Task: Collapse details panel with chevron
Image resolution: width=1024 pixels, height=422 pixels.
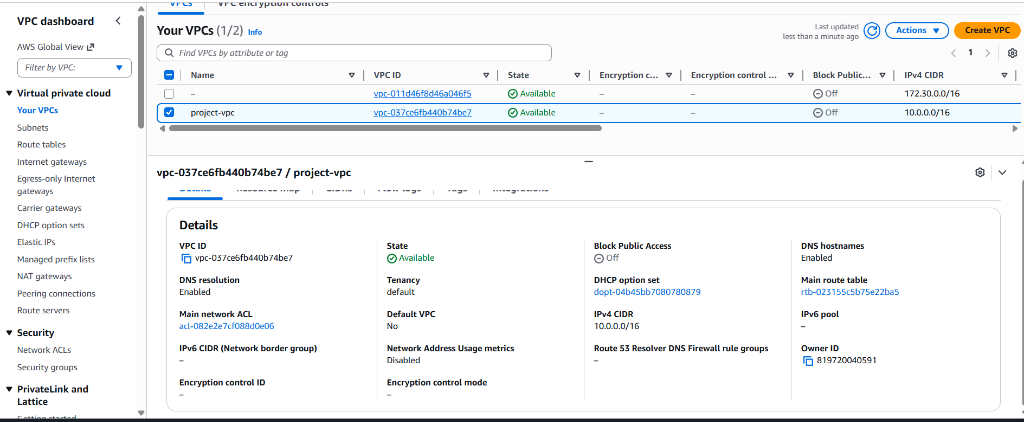Action: 1002,172
